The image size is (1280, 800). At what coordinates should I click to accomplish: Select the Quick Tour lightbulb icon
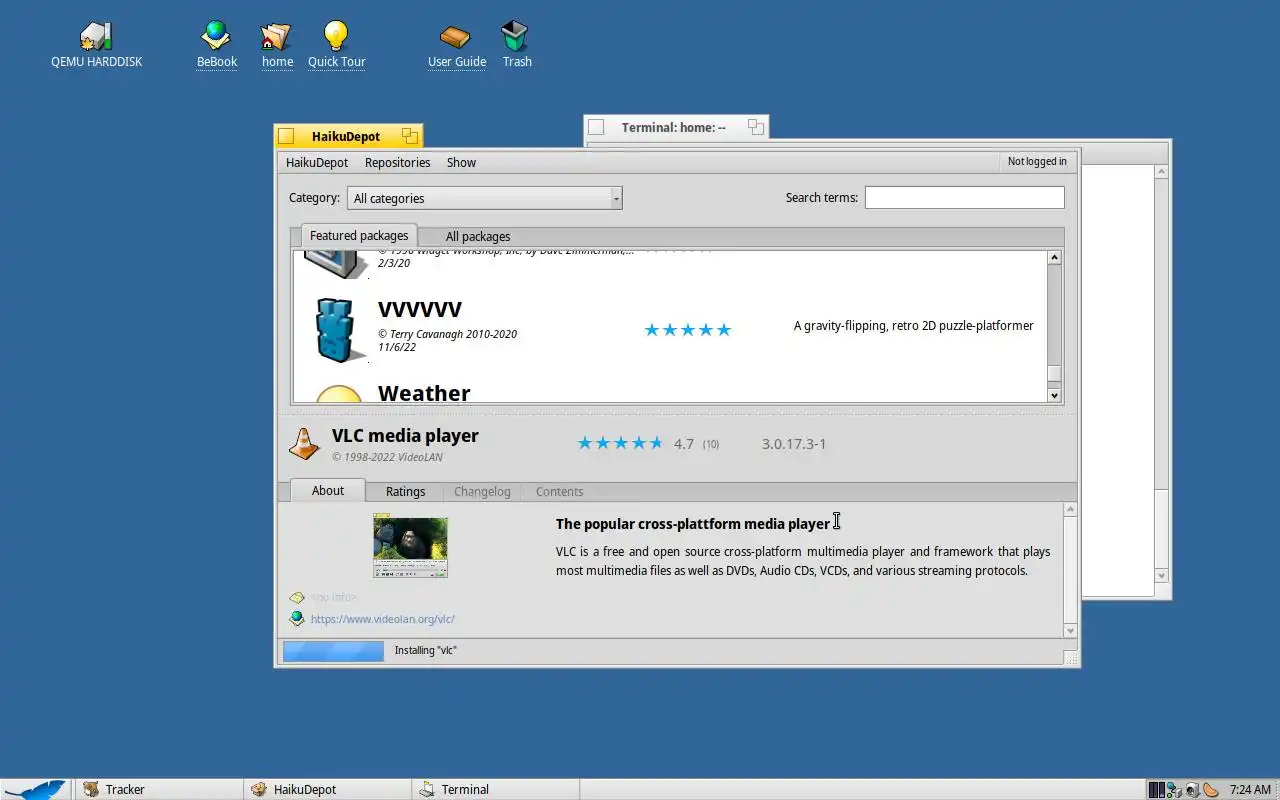(x=336, y=36)
